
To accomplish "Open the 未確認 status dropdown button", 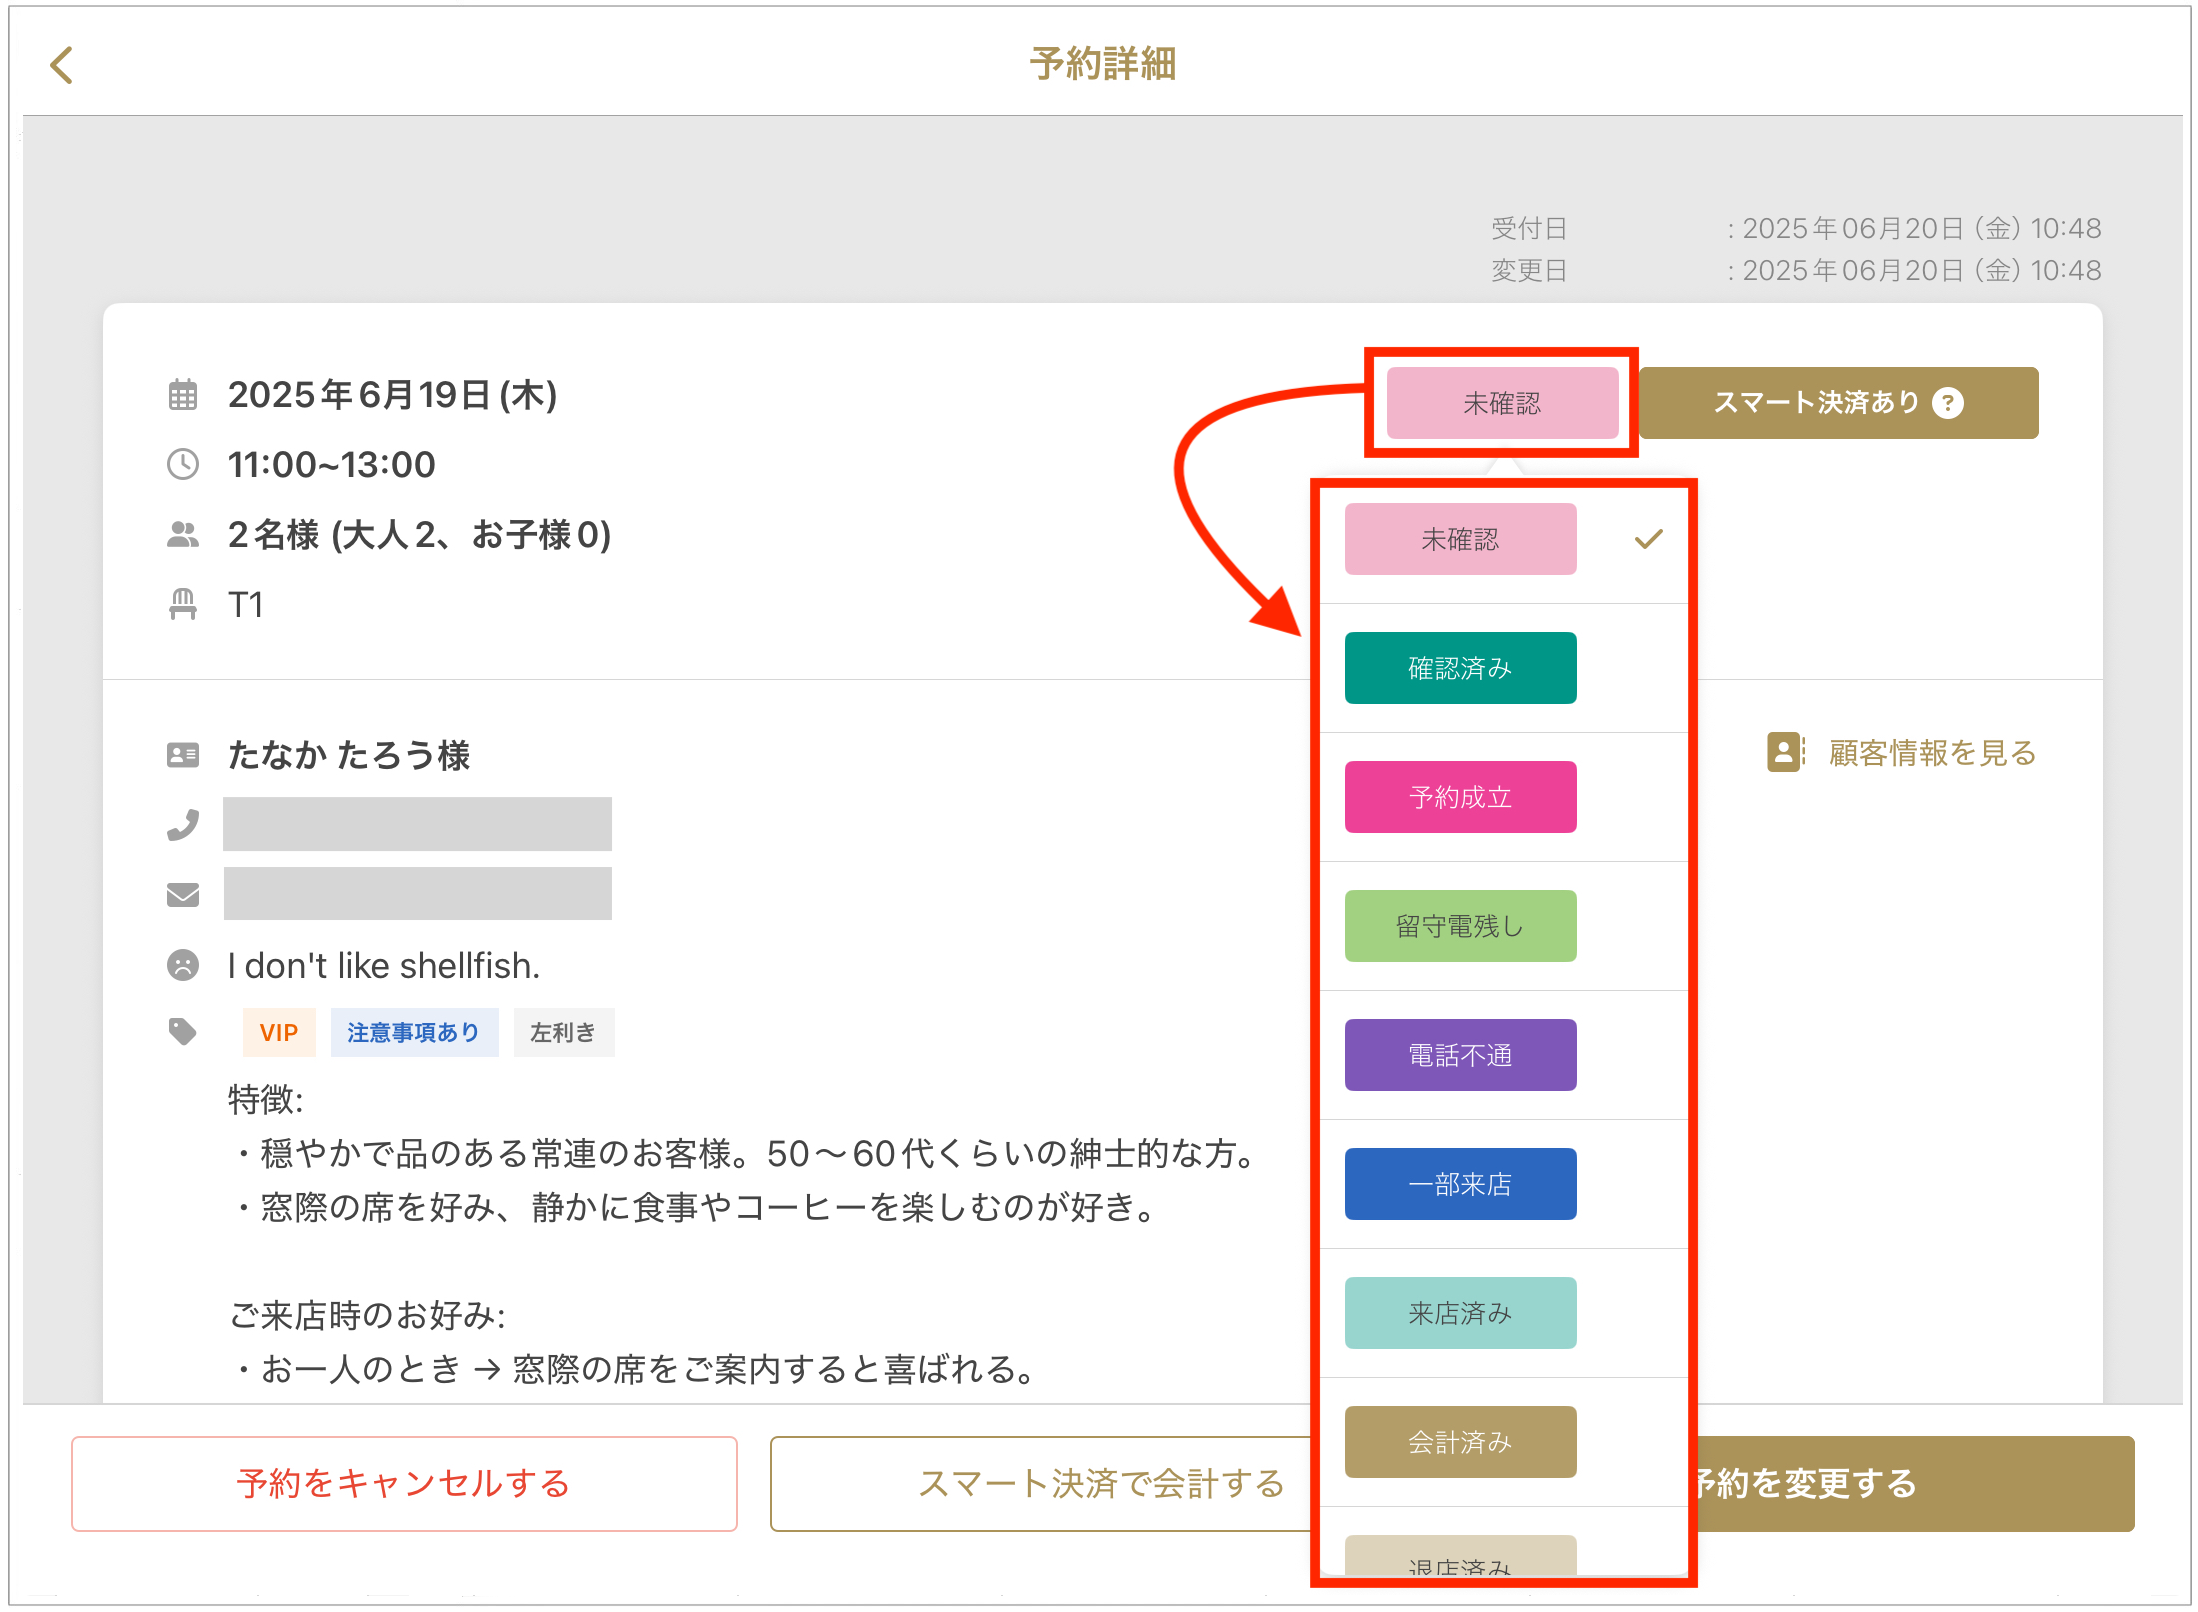I will point(1502,403).
